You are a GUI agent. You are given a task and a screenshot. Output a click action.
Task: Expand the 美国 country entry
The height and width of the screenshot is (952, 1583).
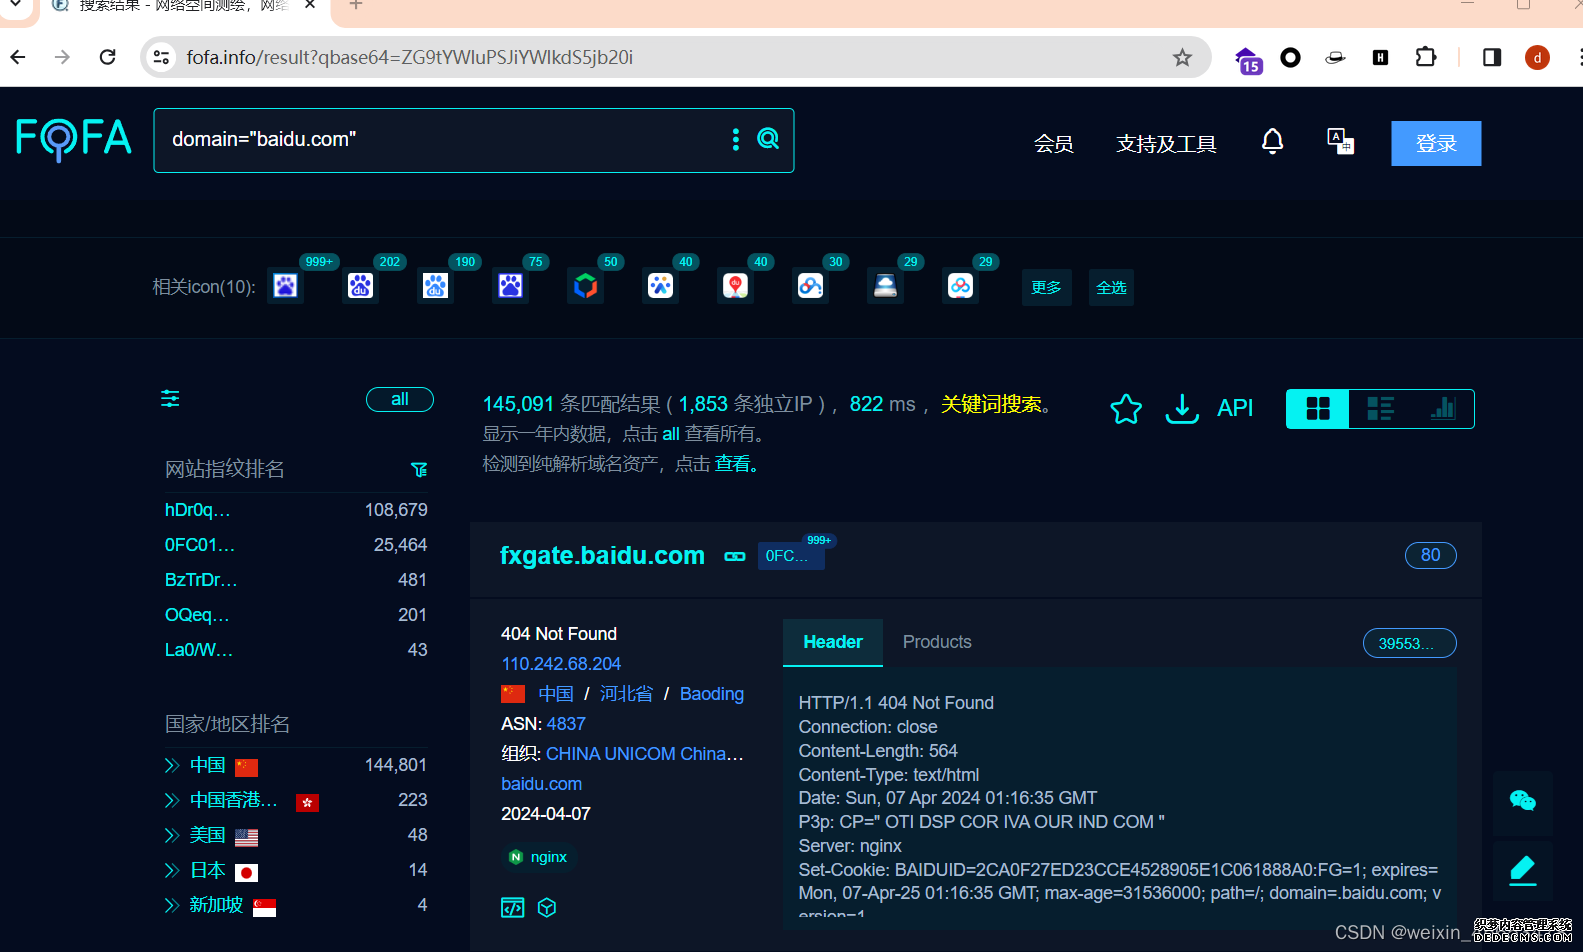pyautogui.click(x=172, y=836)
